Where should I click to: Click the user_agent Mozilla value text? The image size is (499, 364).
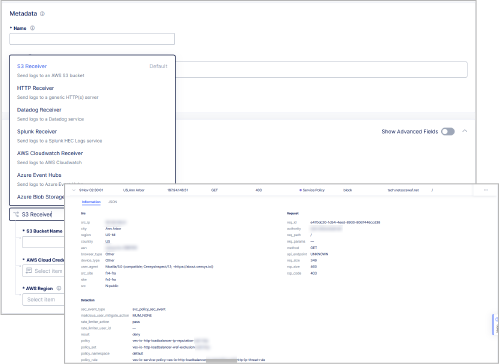pyautogui.click(x=159, y=267)
